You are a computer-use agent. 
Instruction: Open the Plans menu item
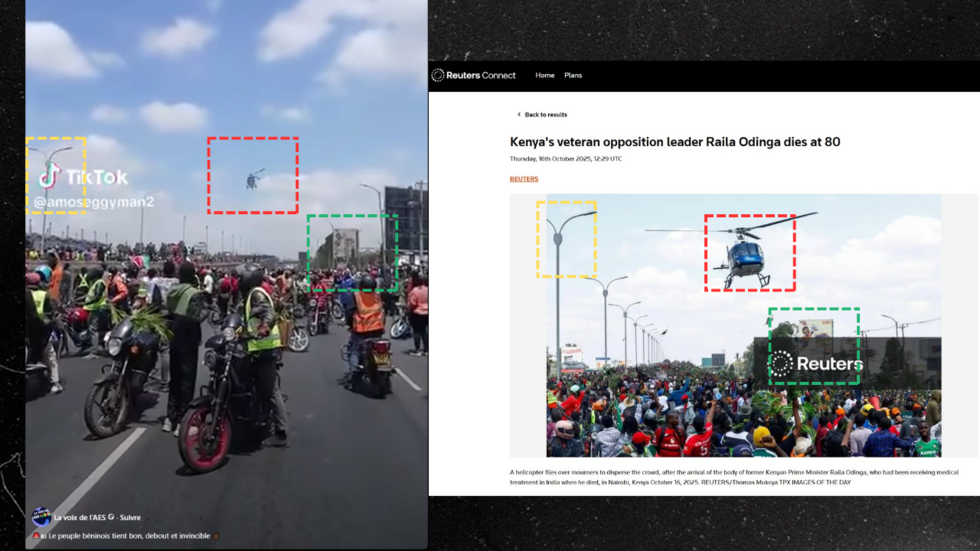click(x=573, y=76)
